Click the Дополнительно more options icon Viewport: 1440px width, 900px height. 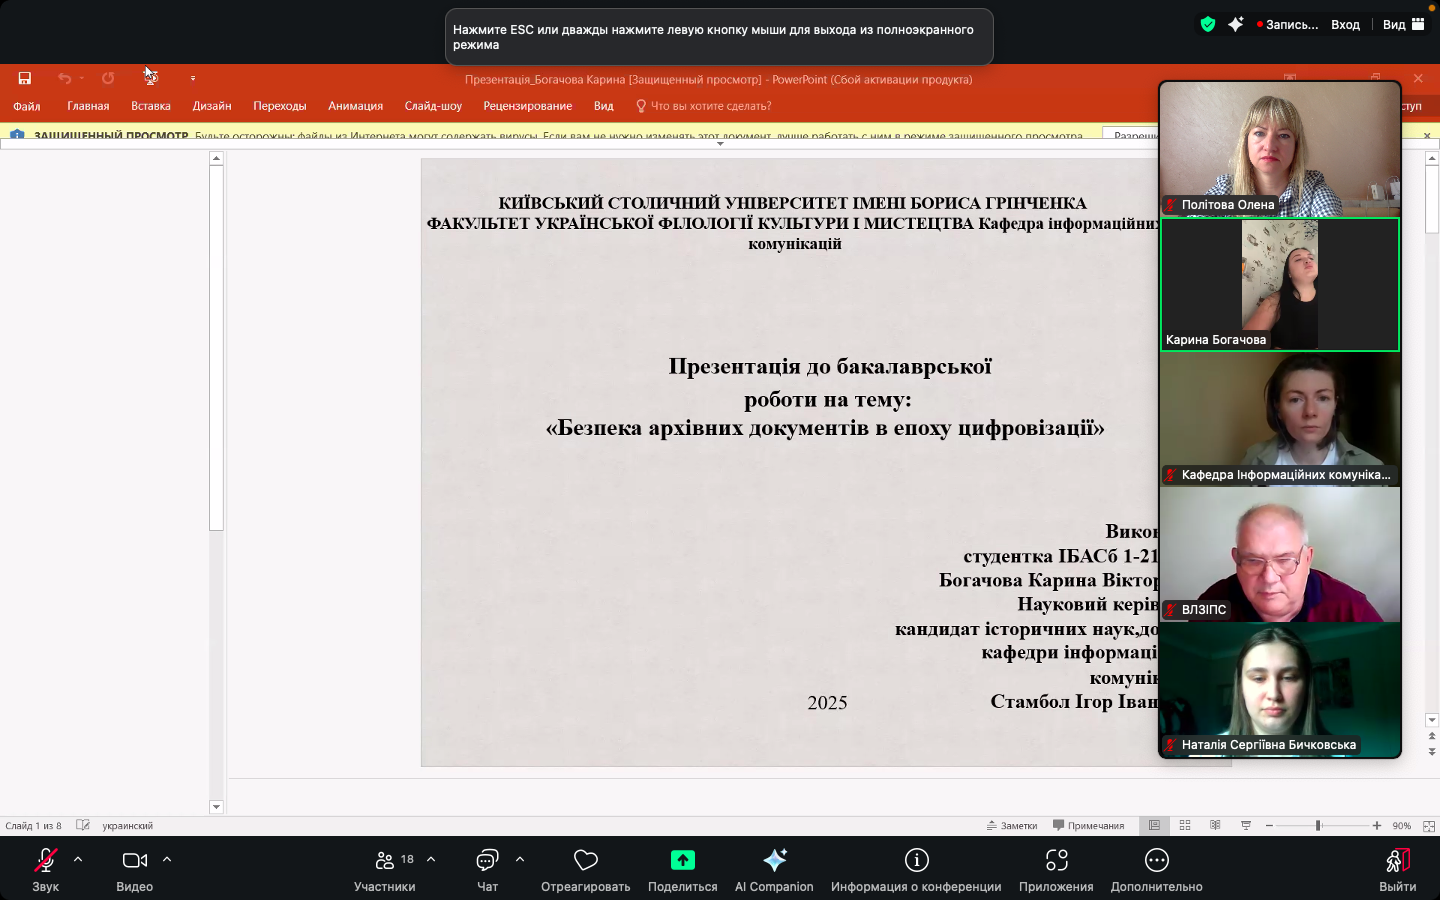(1156, 861)
